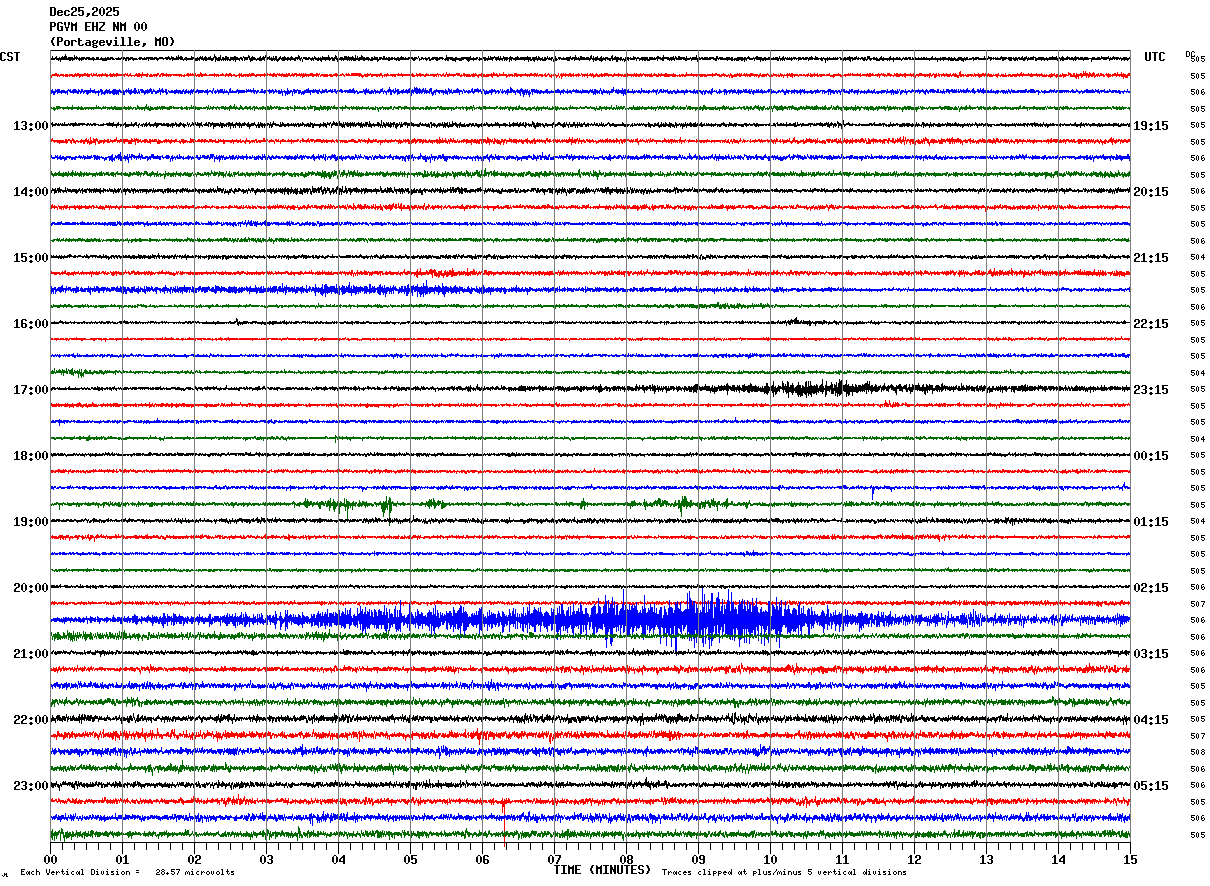The image size is (1210, 886).
Task: Select the 17:00 CST time label
Action: point(31,390)
